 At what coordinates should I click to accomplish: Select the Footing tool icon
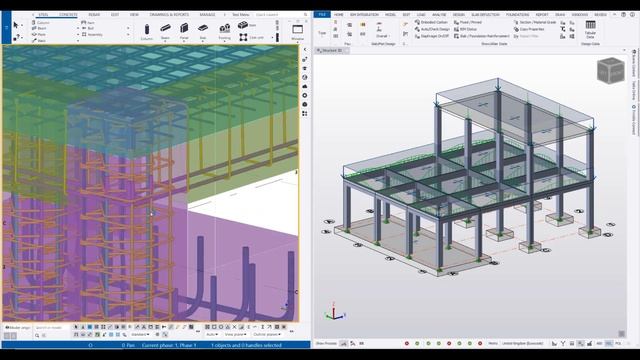tap(224, 32)
